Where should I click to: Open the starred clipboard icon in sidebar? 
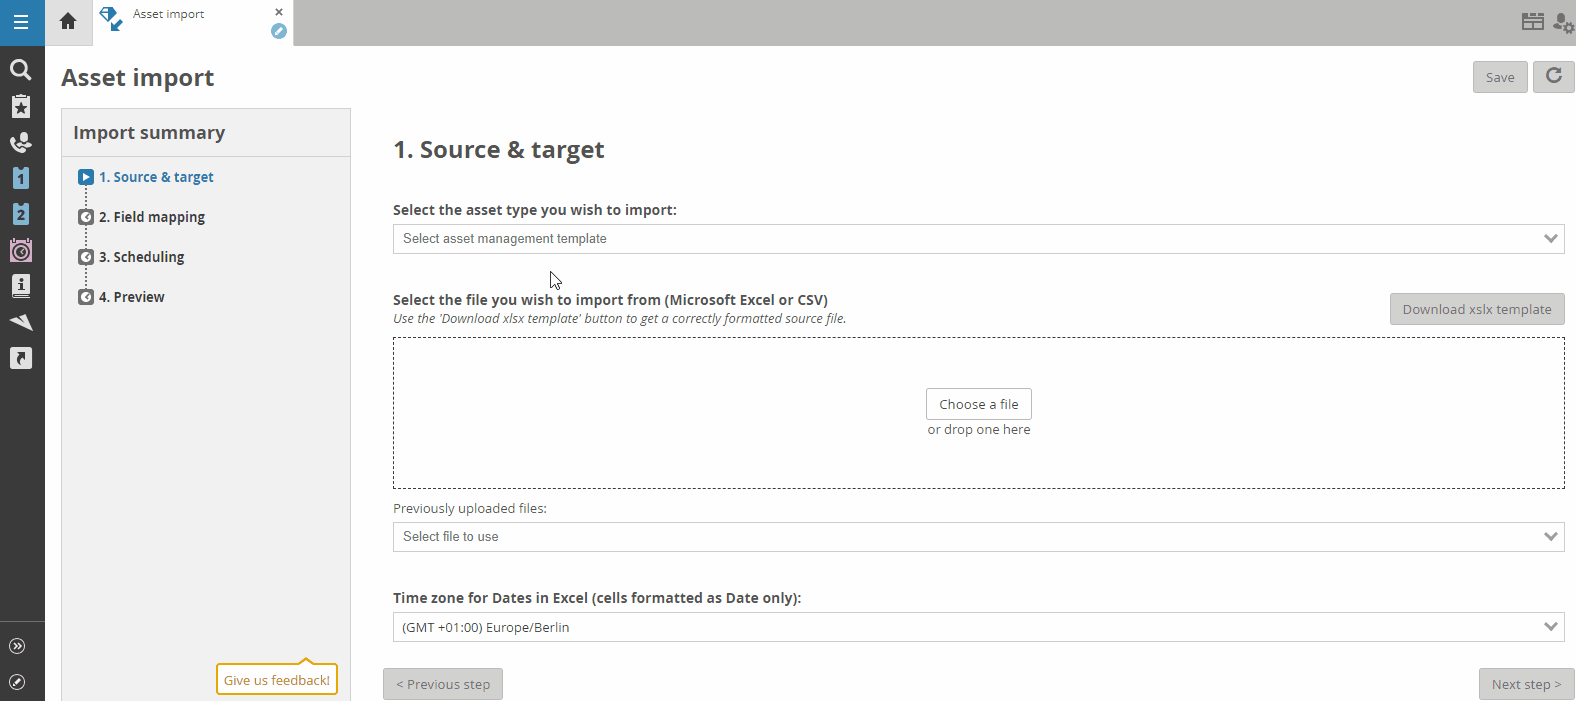click(20, 106)
